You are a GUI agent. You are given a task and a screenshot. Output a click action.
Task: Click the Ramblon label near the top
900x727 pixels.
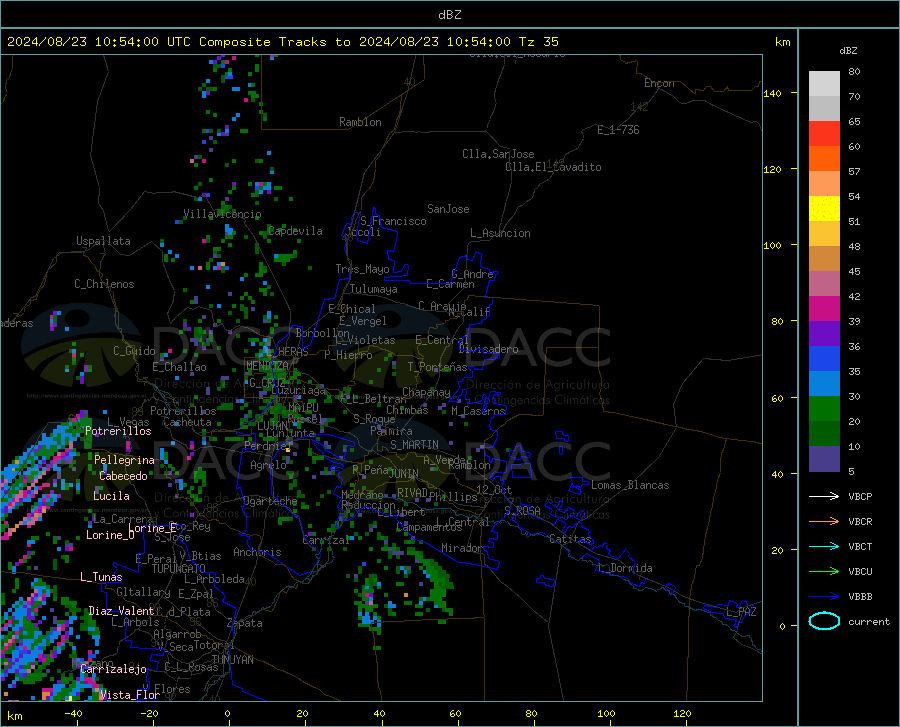tap(360, 122)
